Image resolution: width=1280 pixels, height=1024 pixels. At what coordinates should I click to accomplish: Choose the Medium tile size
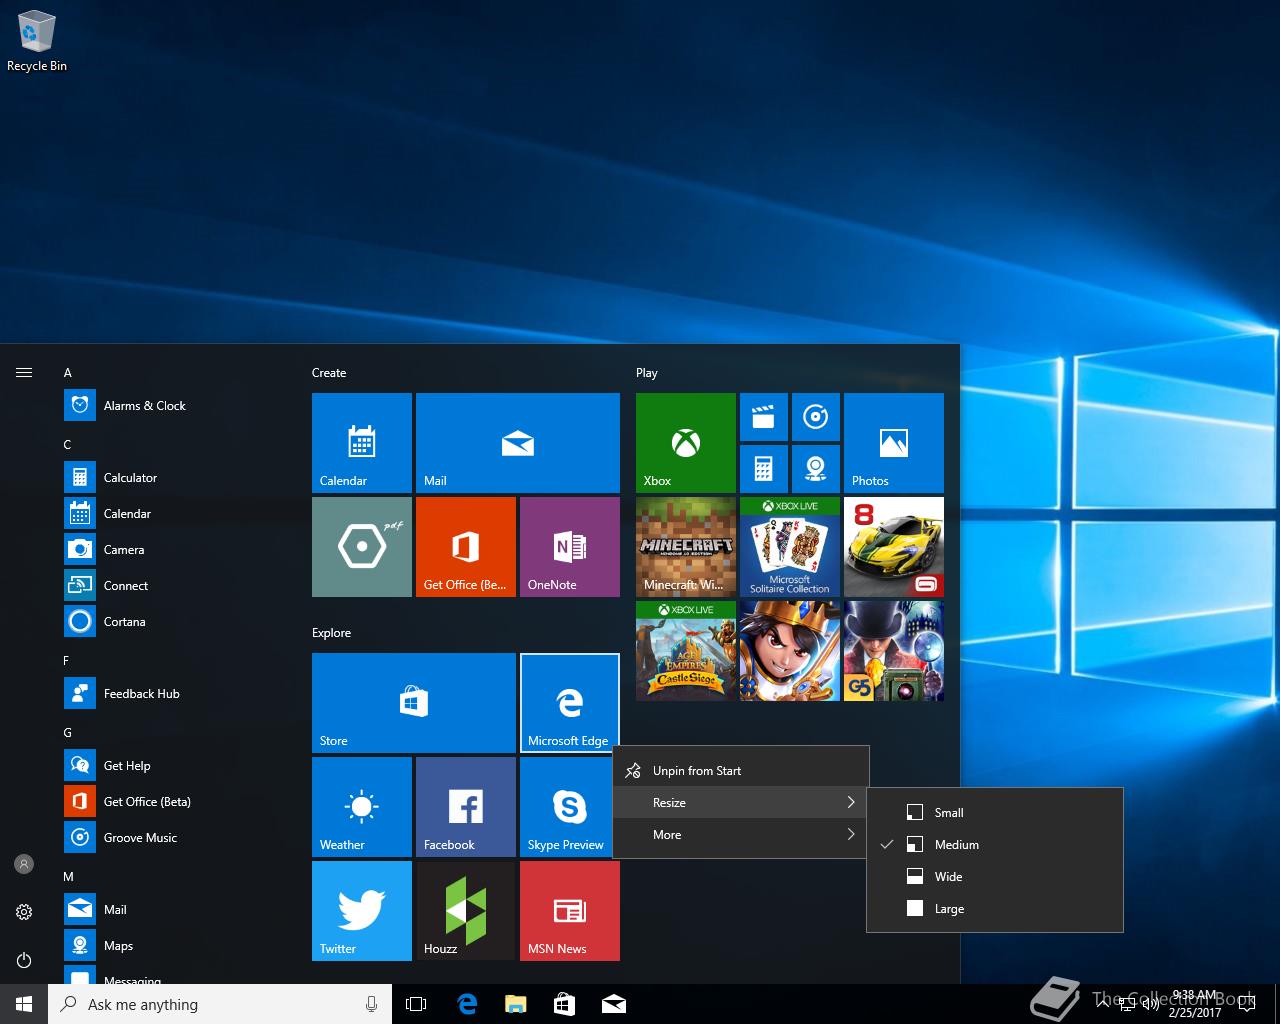pos(995,845)
